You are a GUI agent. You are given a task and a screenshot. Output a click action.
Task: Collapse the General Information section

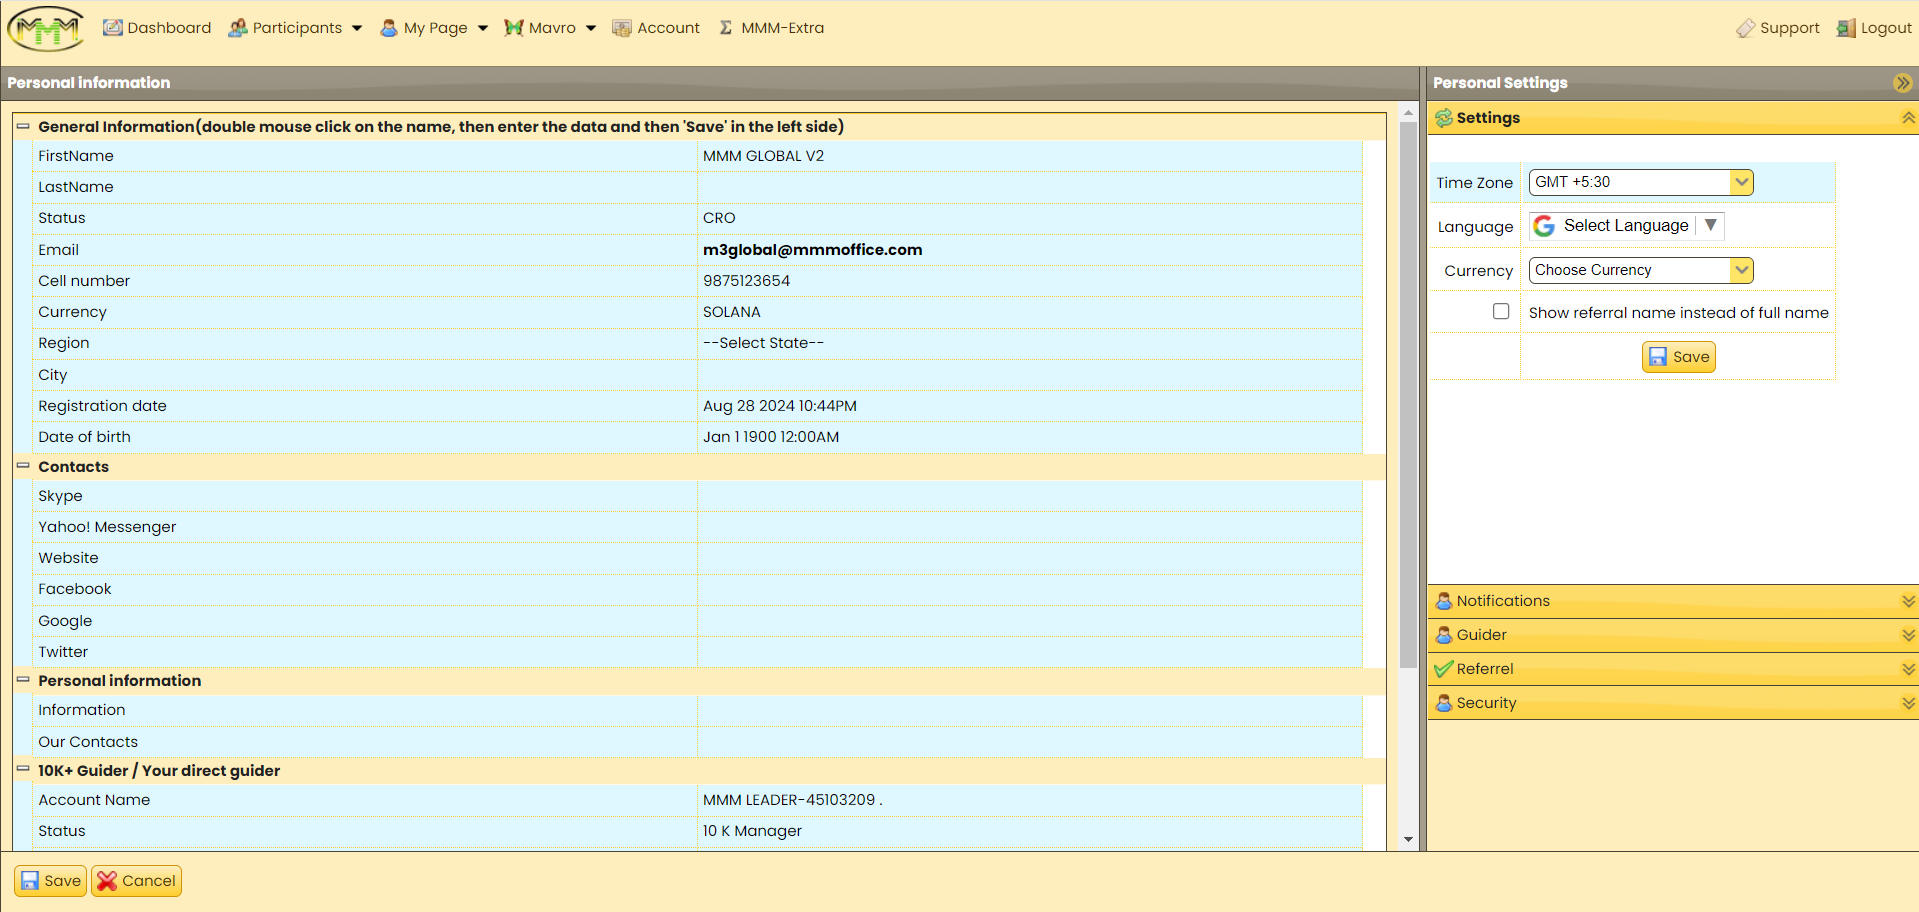[23, 126]
